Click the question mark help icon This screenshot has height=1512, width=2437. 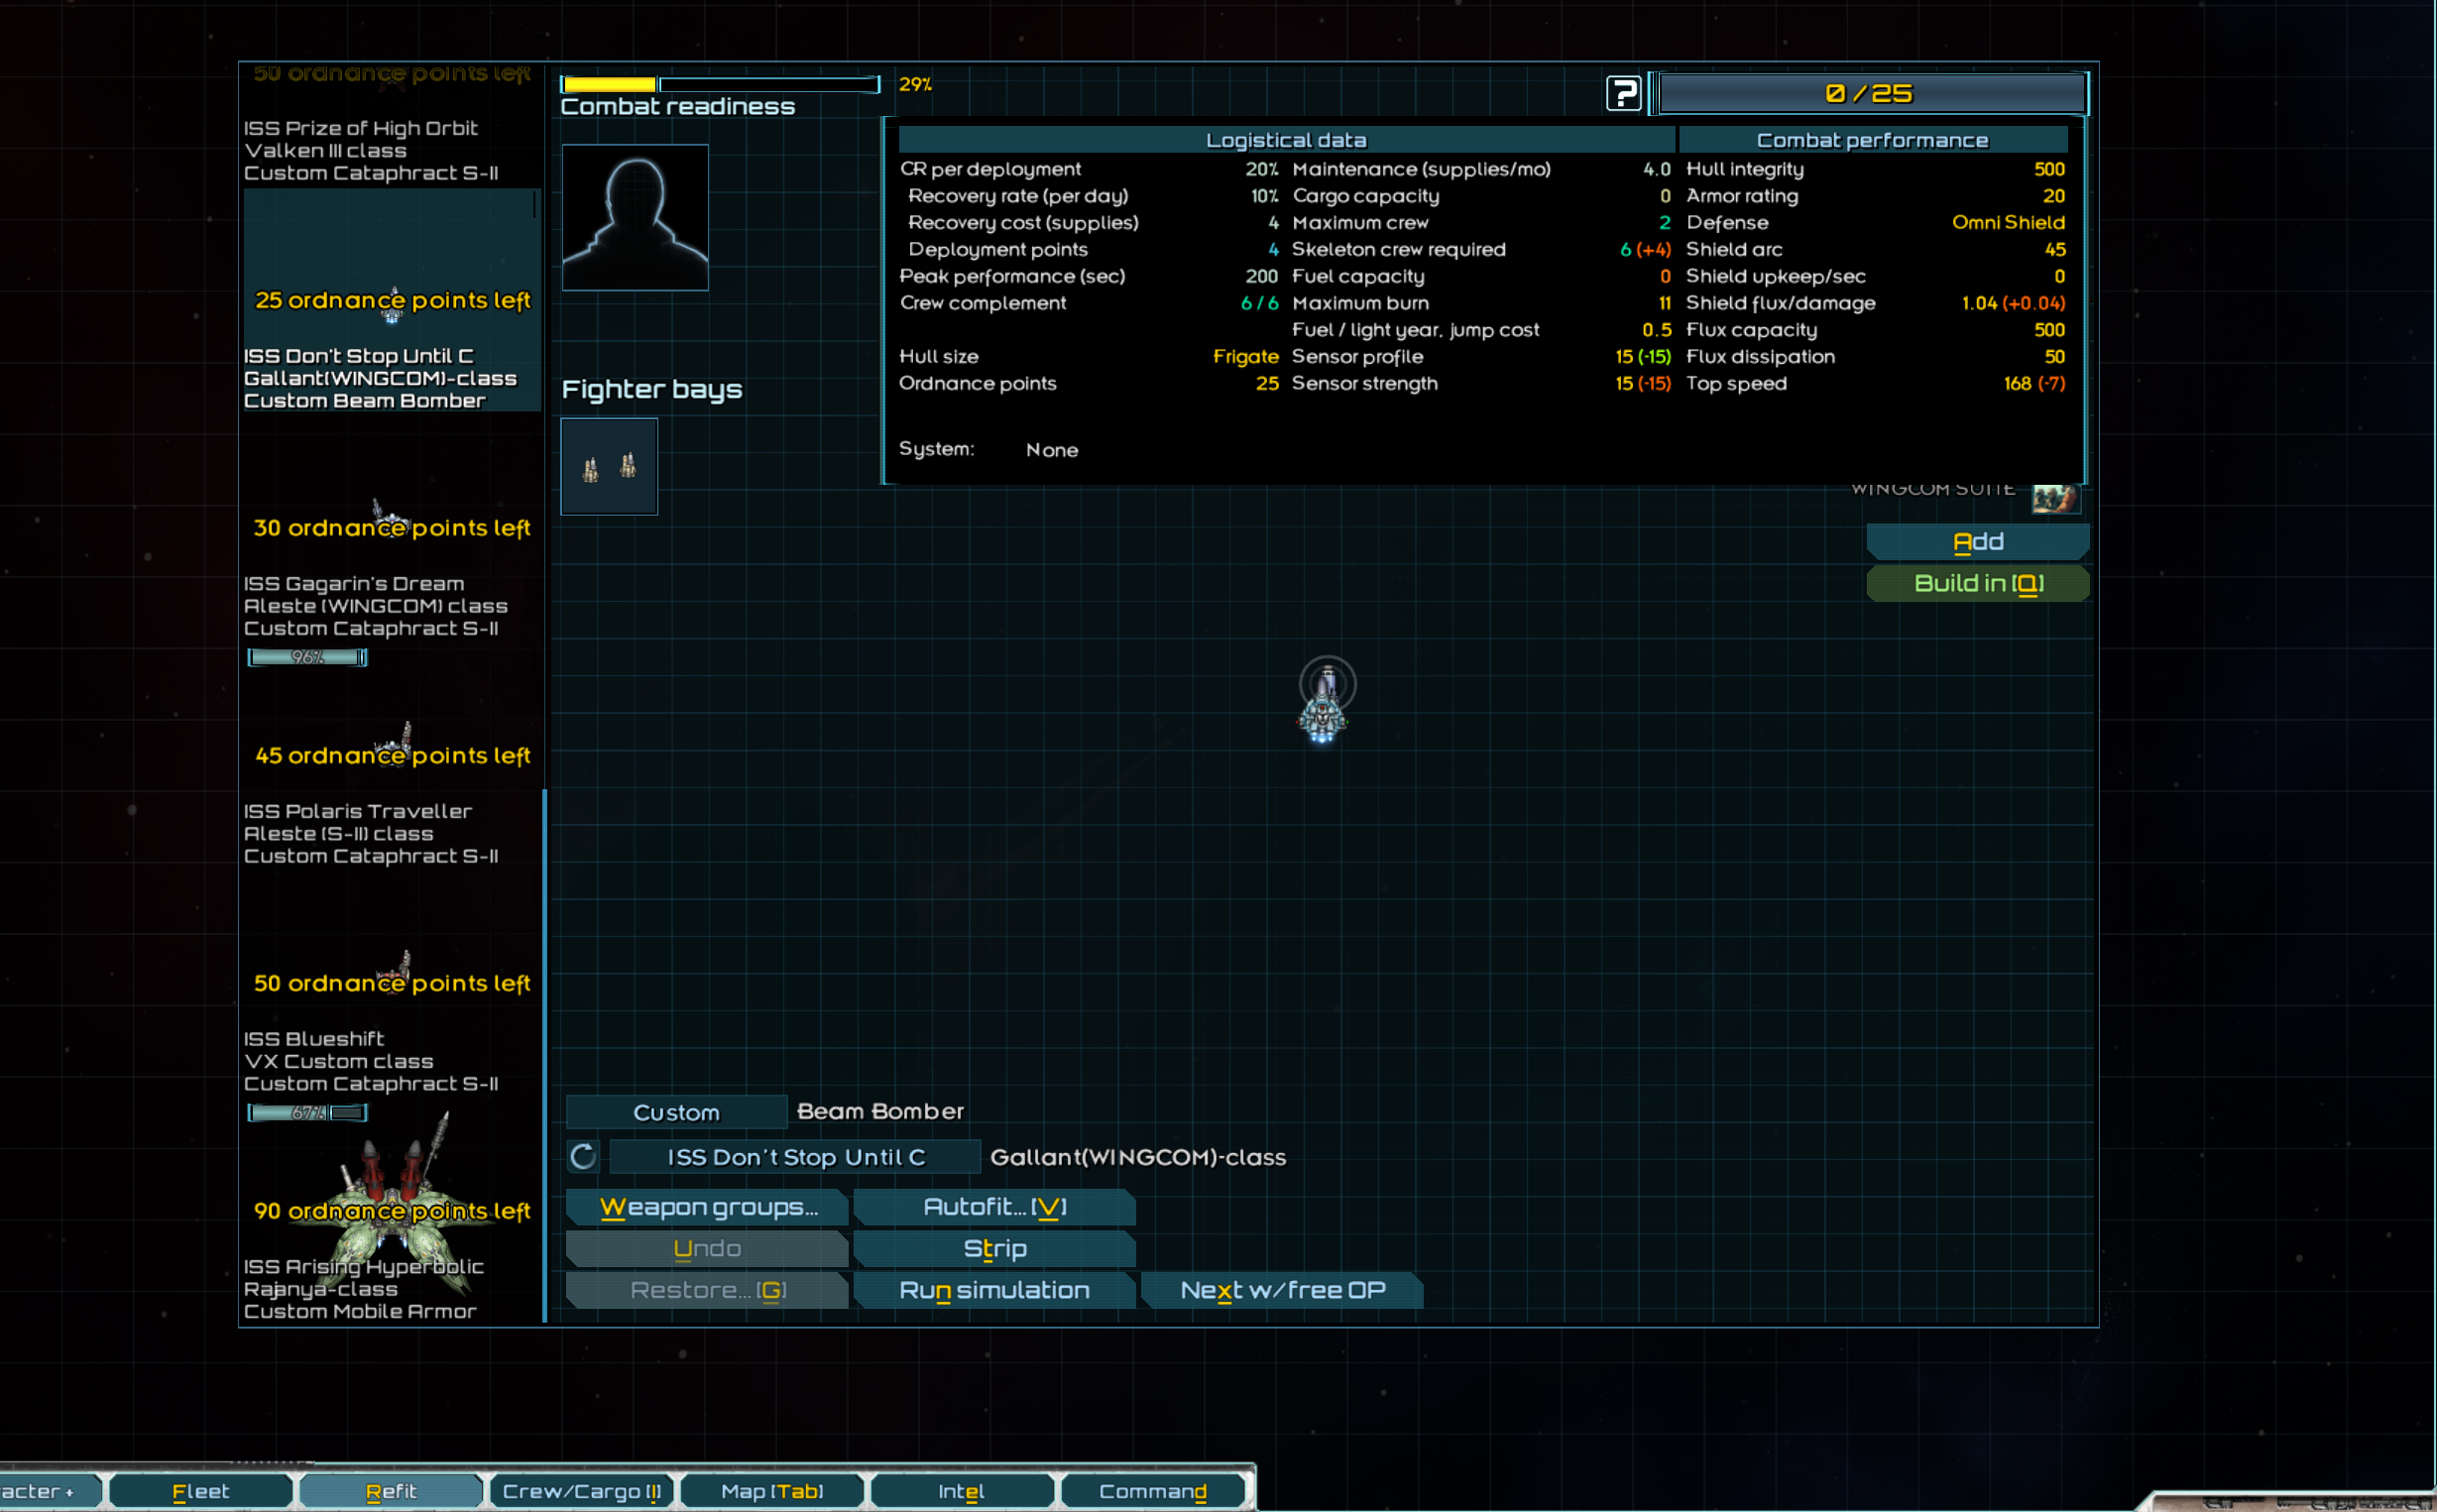point(1622,93)
